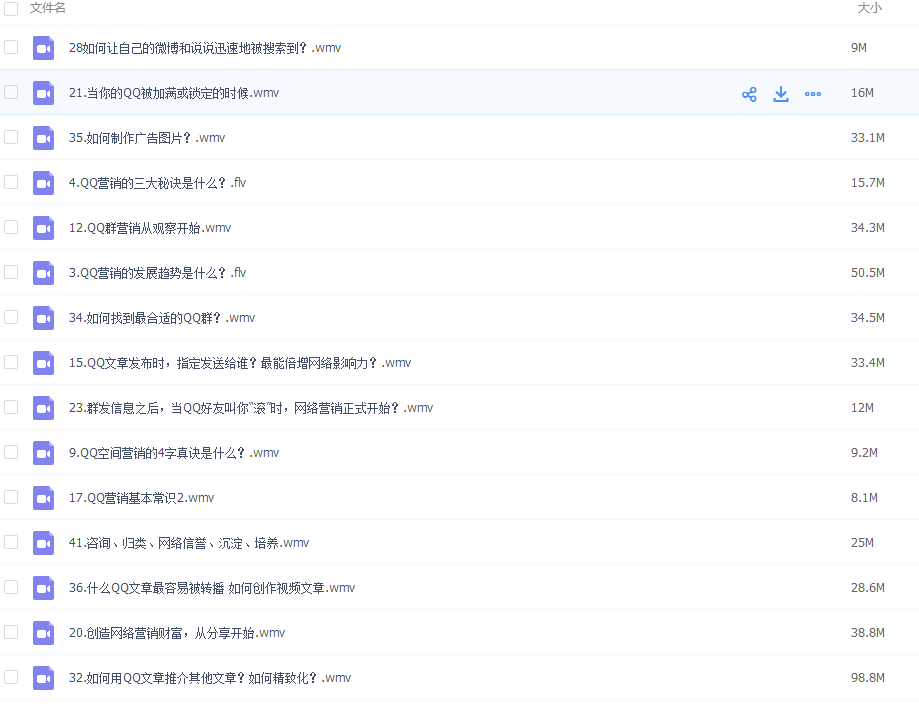Click video icon of 12.QQ群营销从观察开始 file
919x725 pixels.
click(43, 228)
